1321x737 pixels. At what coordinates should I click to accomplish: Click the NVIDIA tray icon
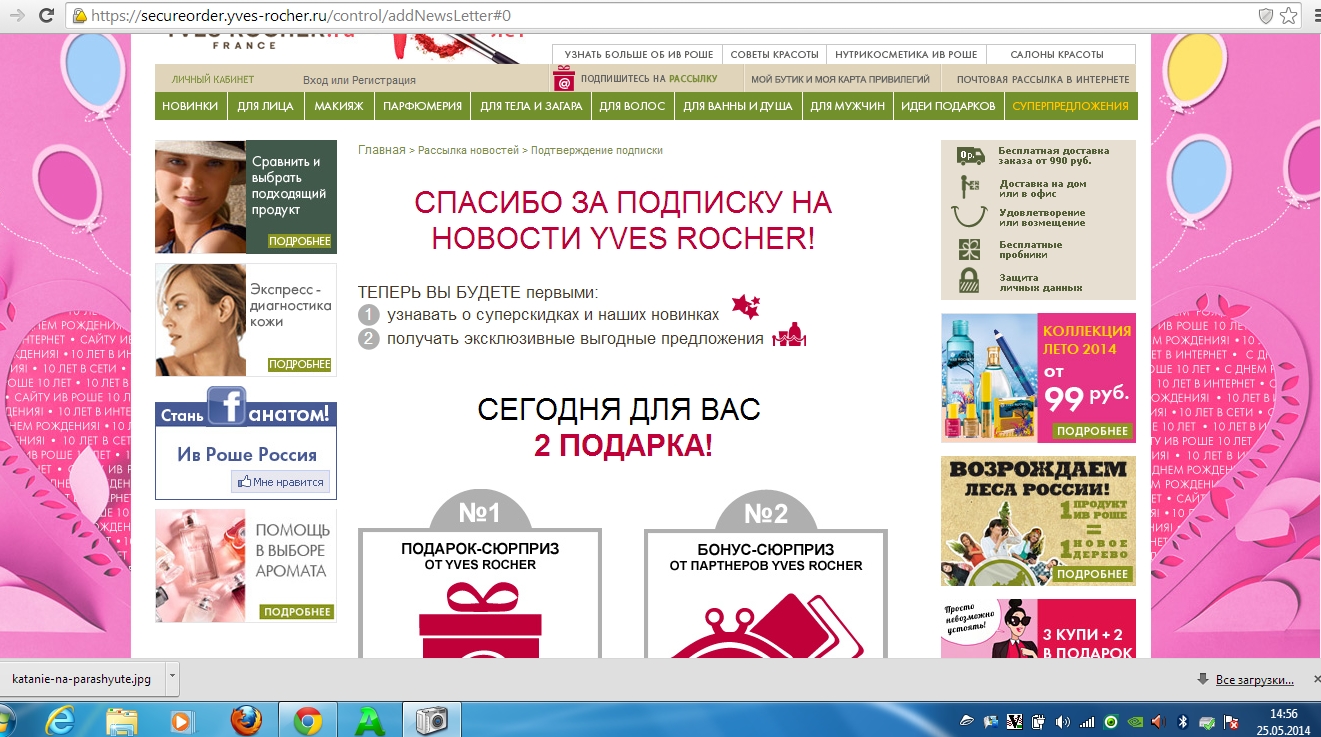tap(1134, 721)
